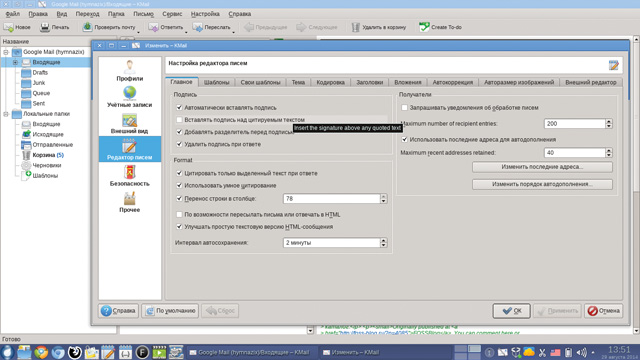This screenshot has height=360, width=640.
Task: Click the По умолчанию button
Action: coord(170,311)
